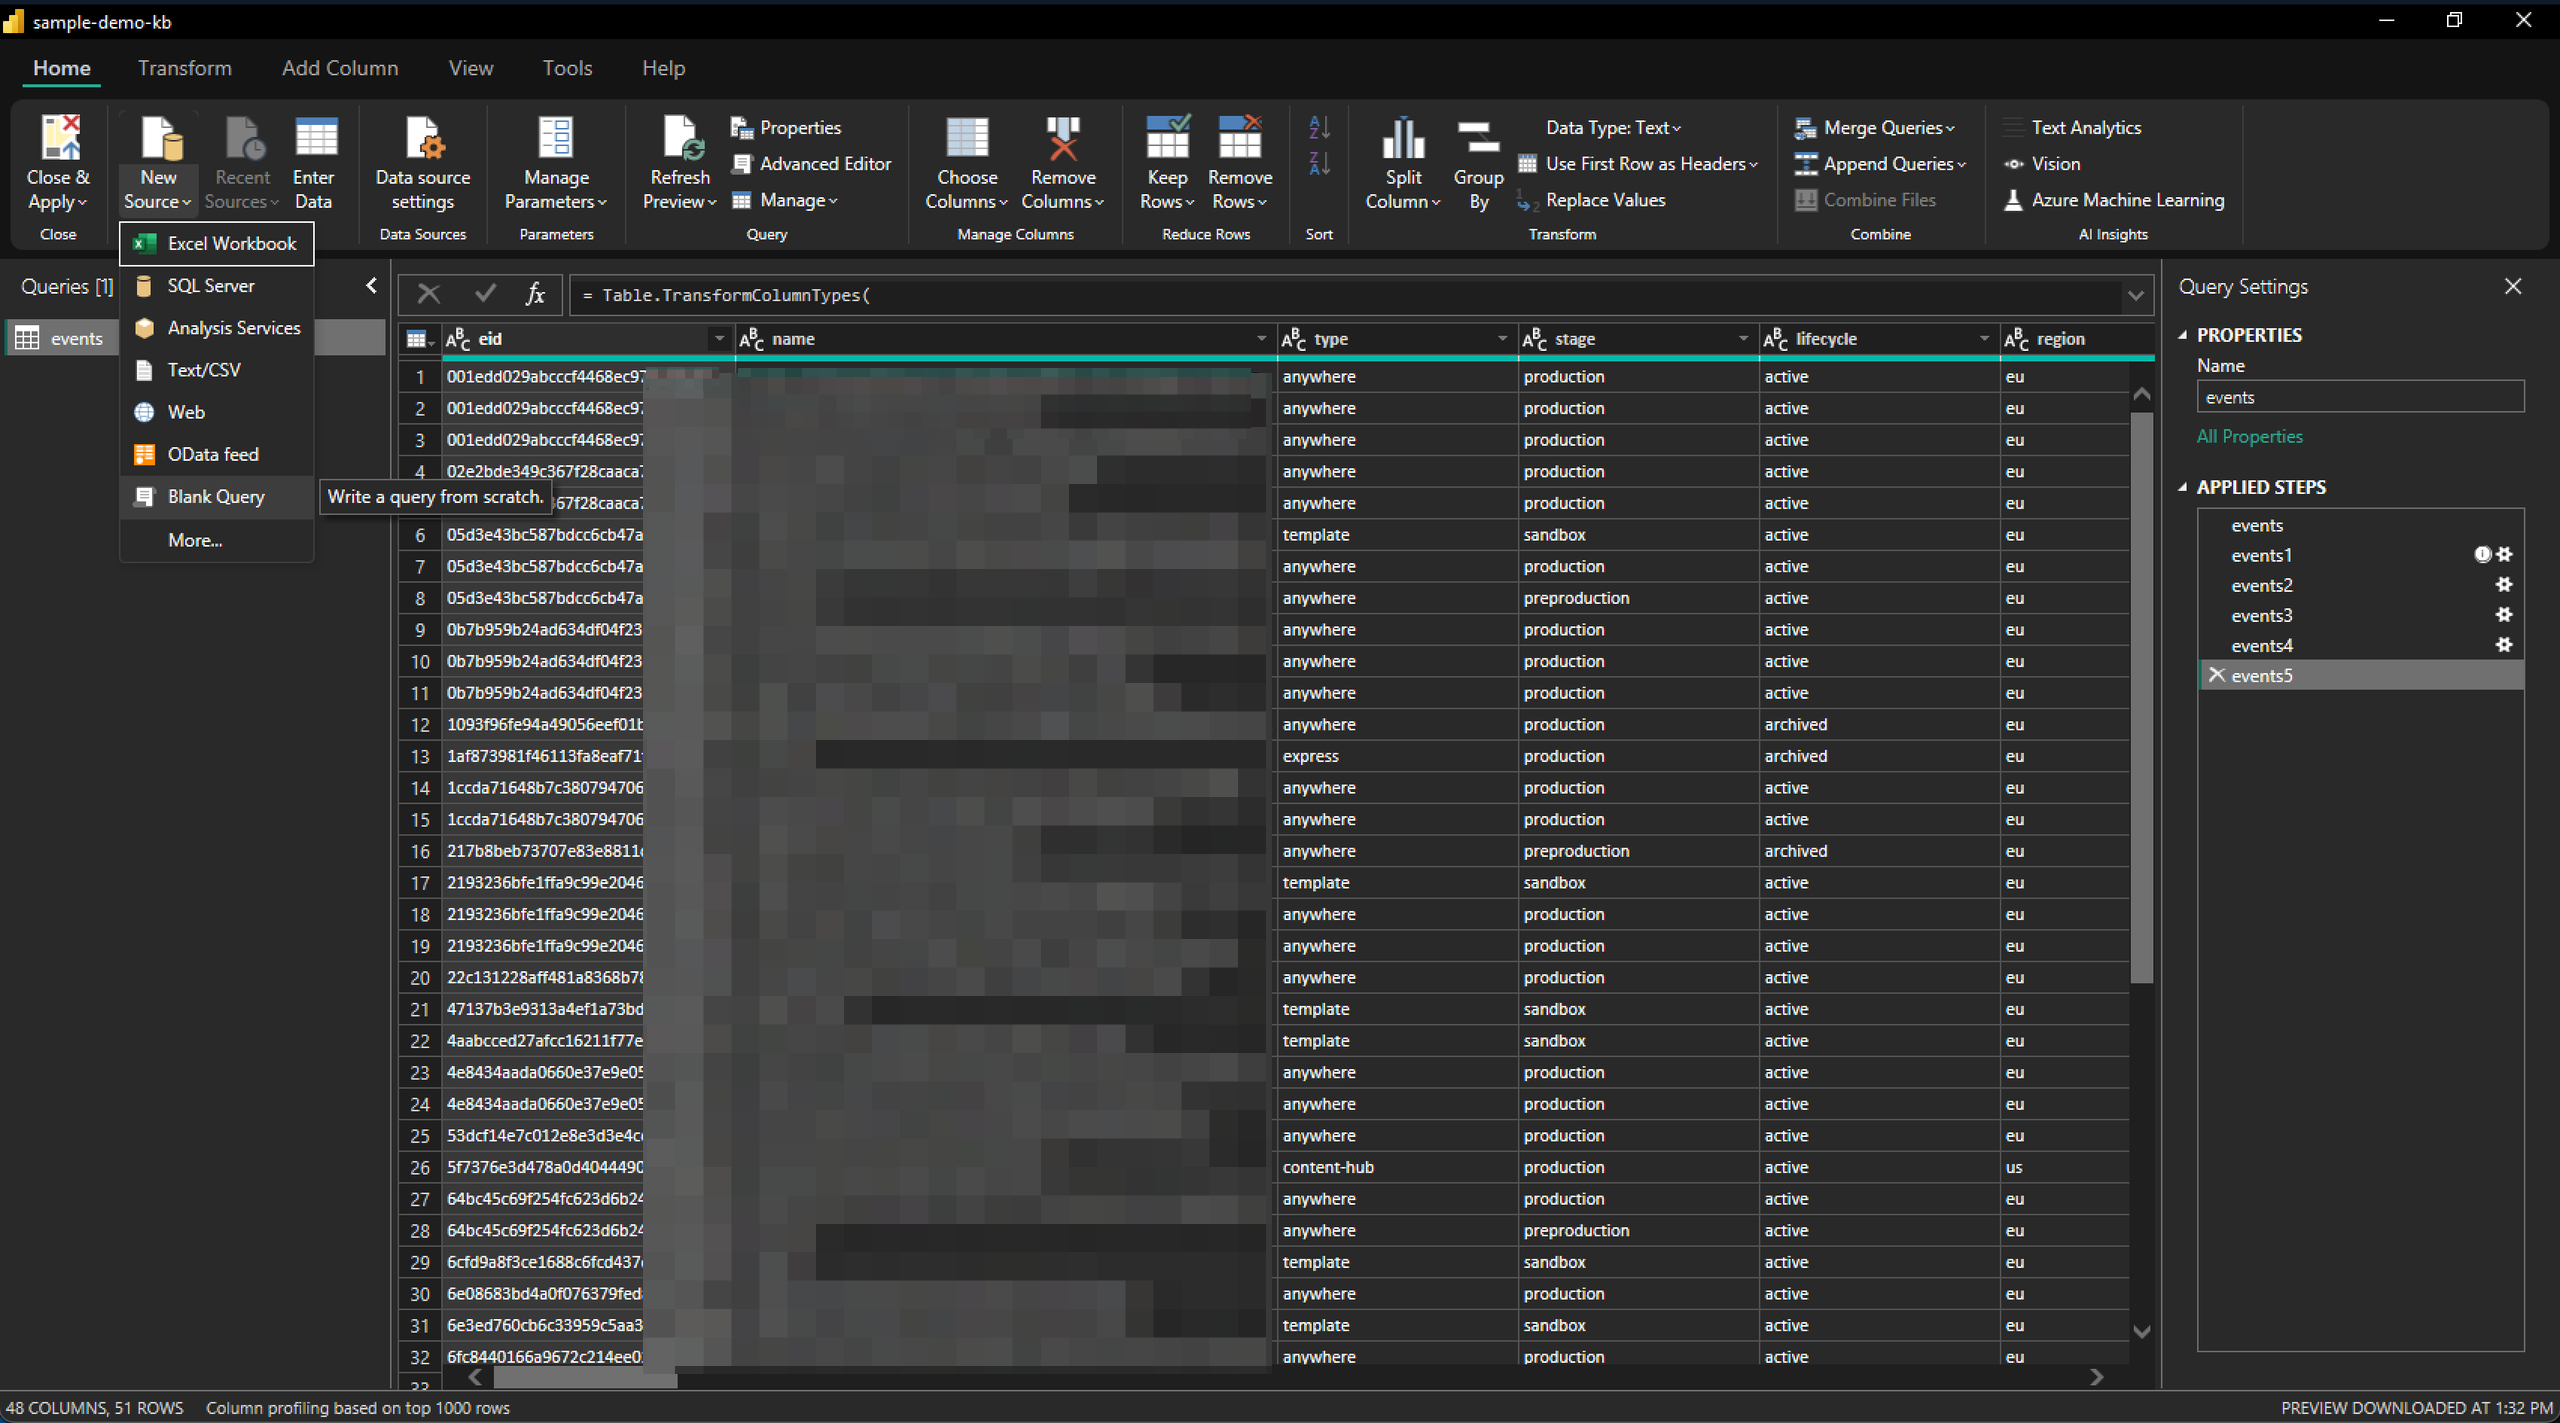
Task: Open the Manage dropdown in Query group
Action: 785,200
